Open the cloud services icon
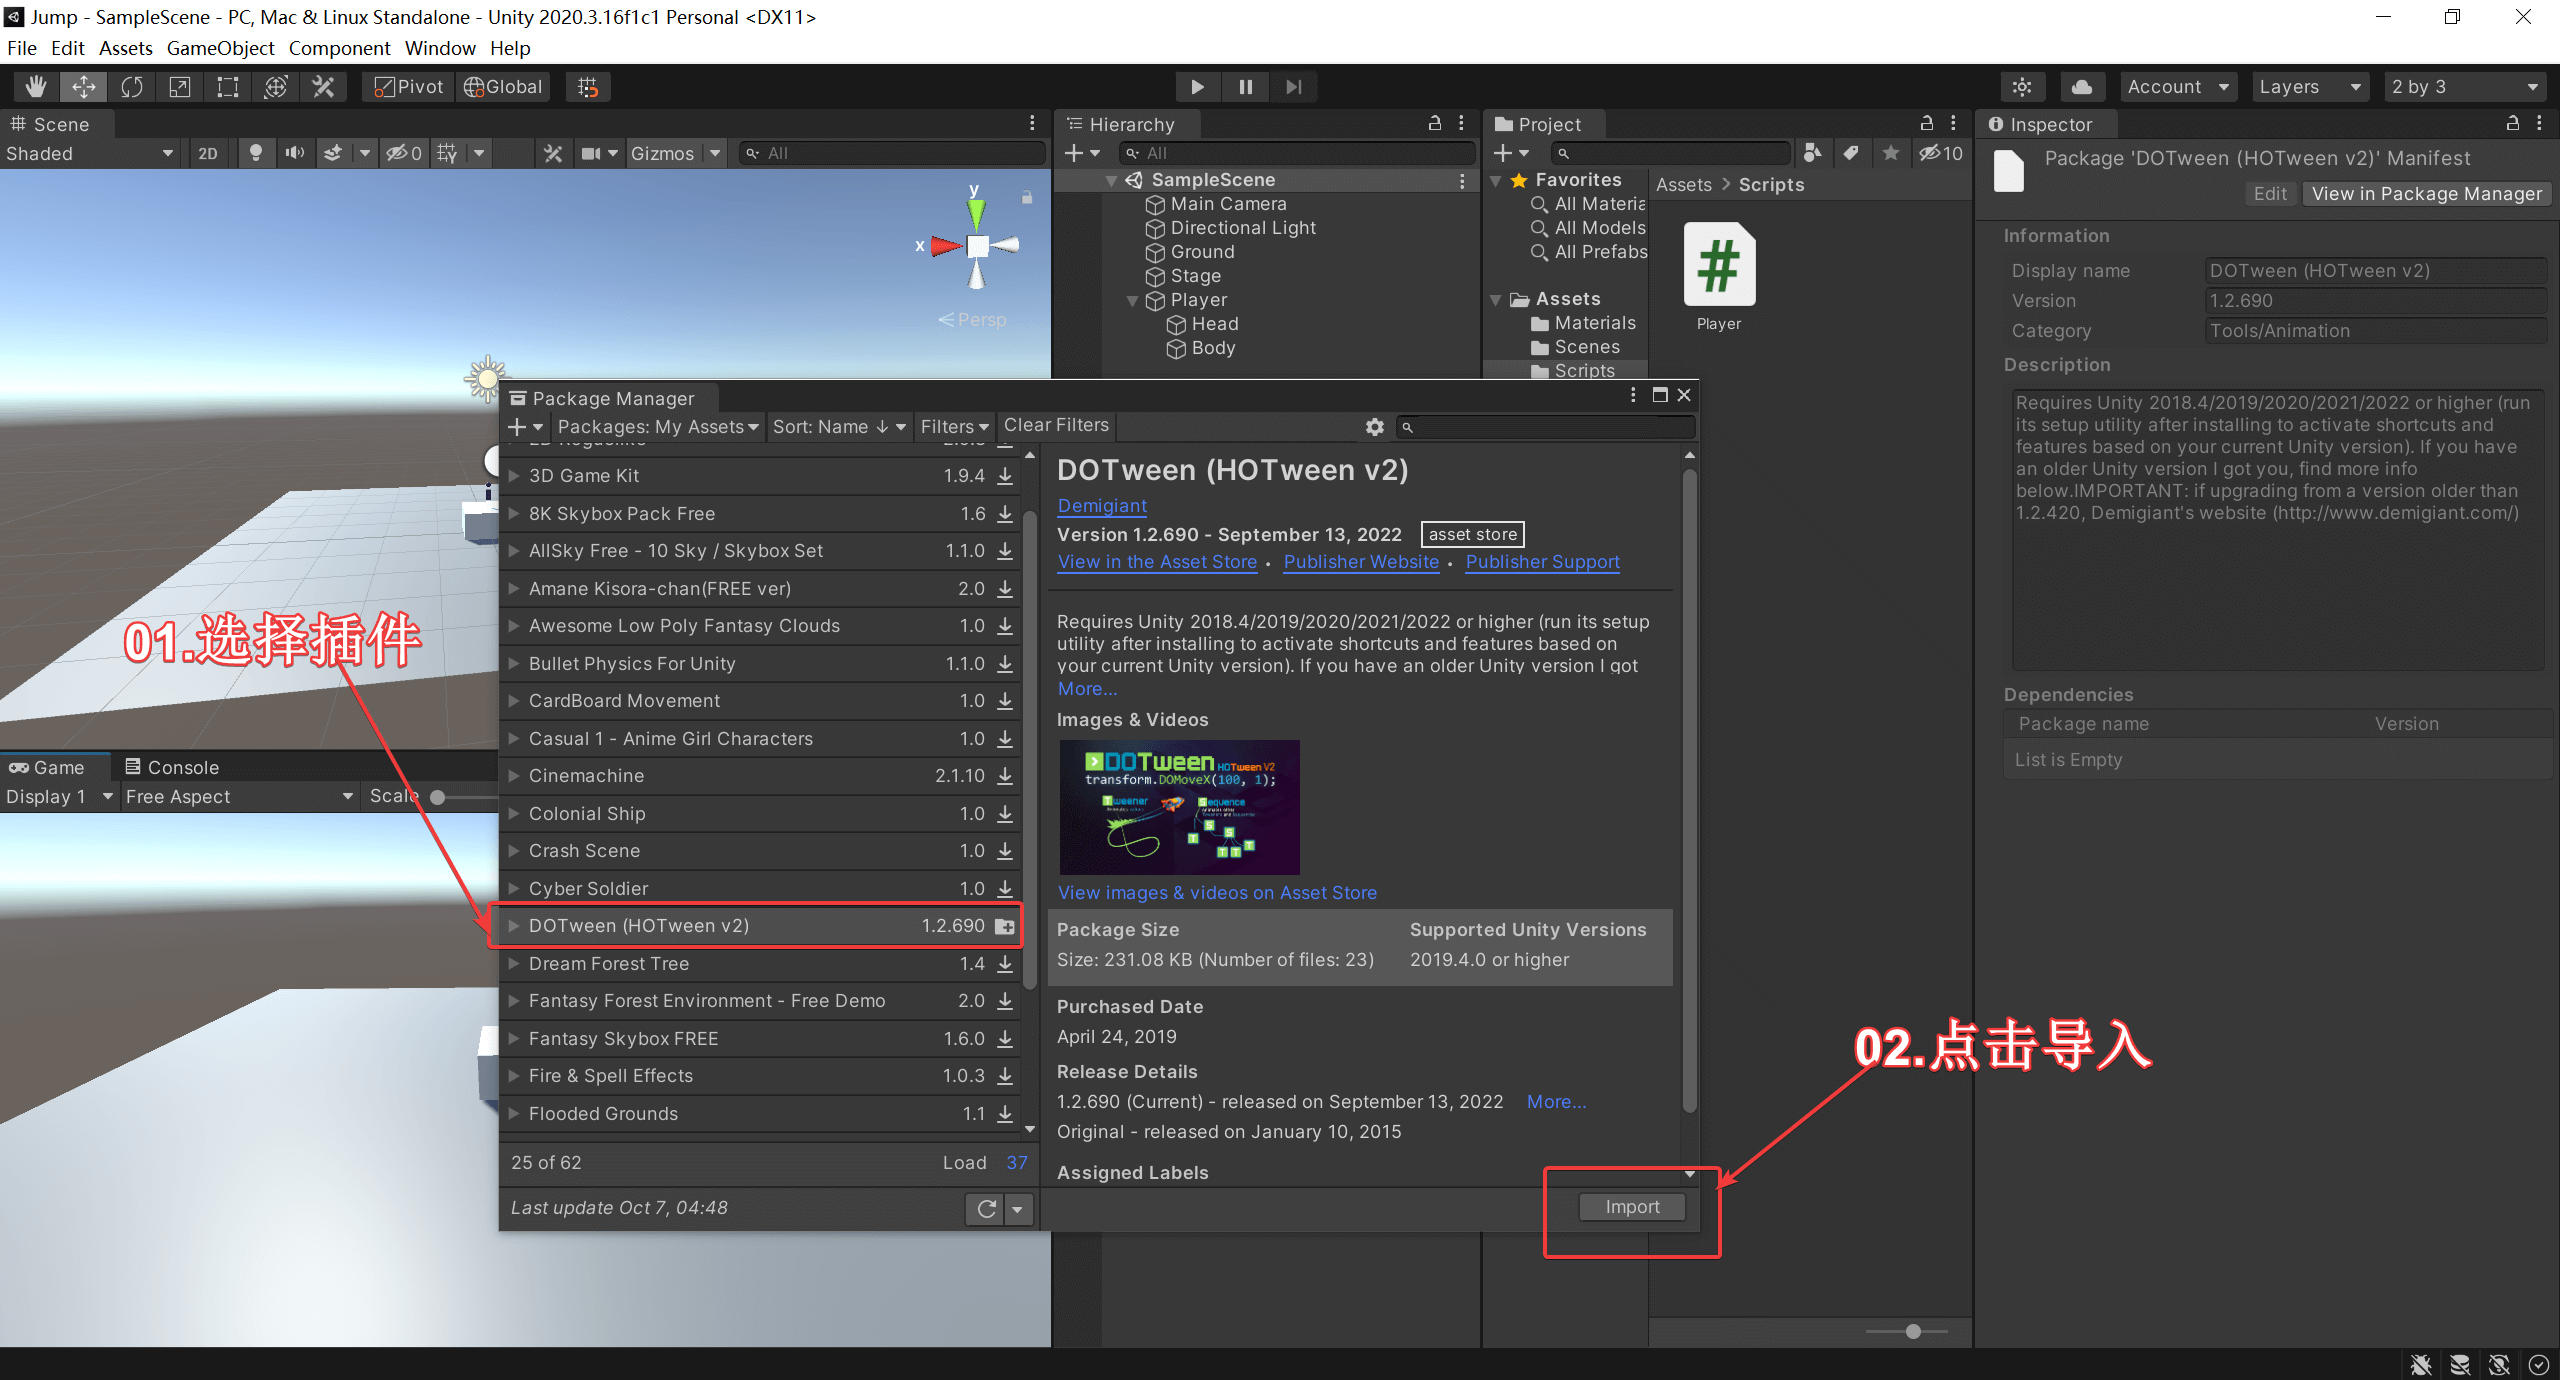Image resolution: width=2560 pixels, height=1380 pixels. (2081, 87)
